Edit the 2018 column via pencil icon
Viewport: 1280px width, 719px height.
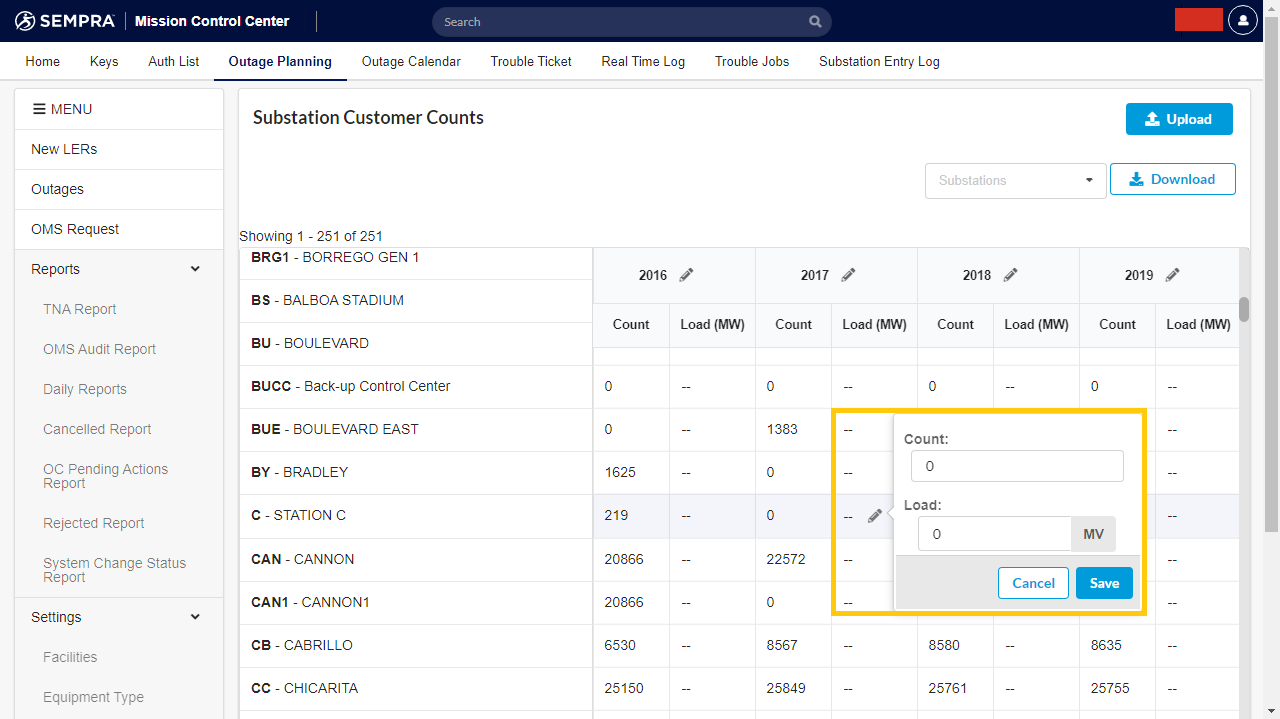(x=1010, y=275)
